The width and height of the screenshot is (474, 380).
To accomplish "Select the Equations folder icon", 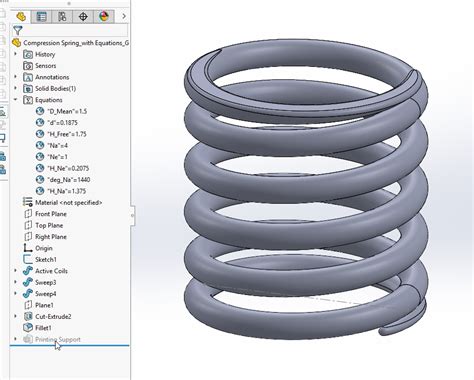I will point(28,100).
